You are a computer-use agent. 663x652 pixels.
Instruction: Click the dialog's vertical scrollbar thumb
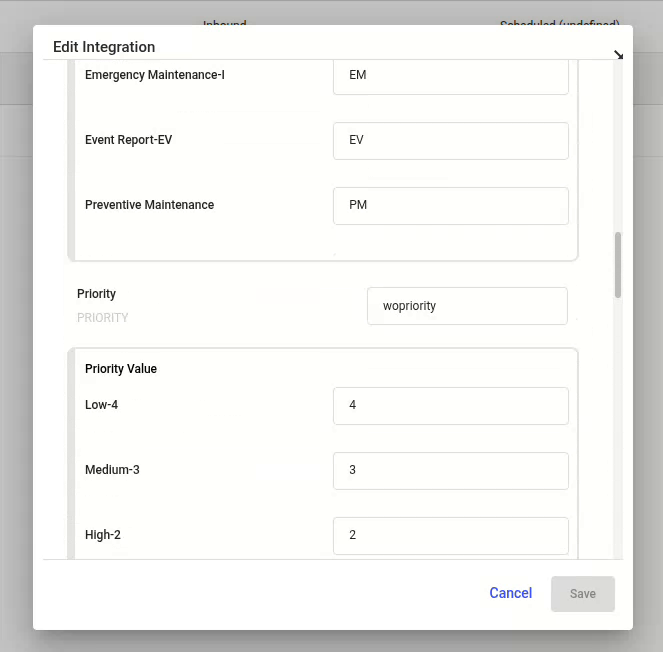(618, 265)
